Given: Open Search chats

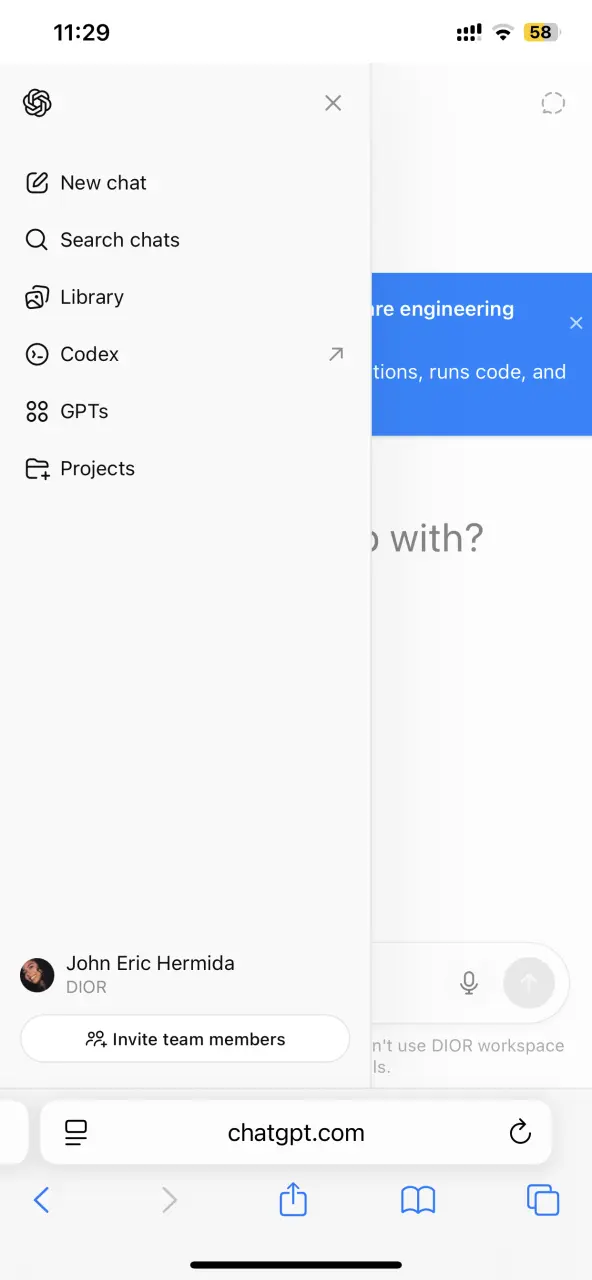Looking at the screenshot, I should pyautogui.click(x=185, y=240).
